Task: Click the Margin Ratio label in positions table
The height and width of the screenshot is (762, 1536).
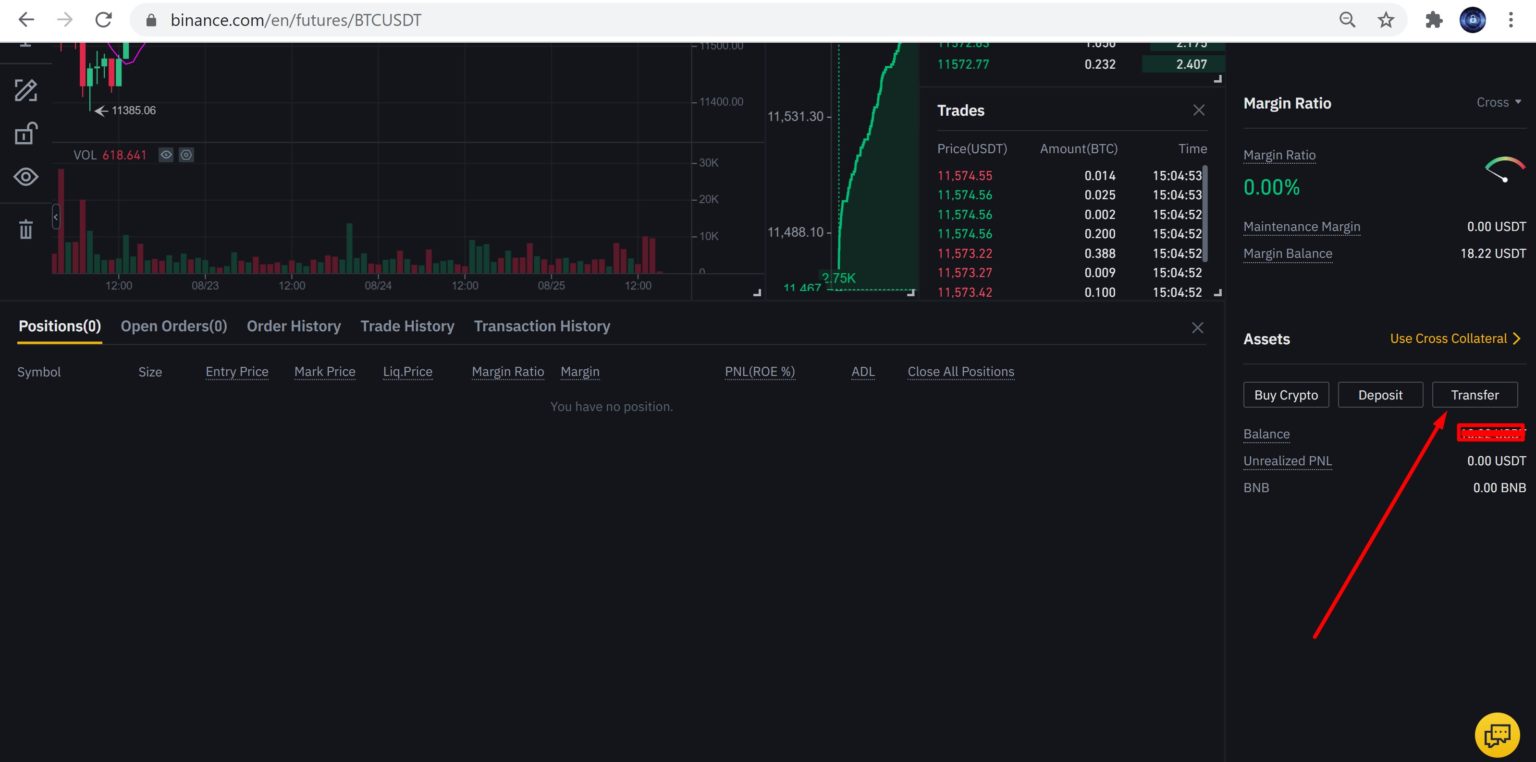Action: click(x=508, y=372)
